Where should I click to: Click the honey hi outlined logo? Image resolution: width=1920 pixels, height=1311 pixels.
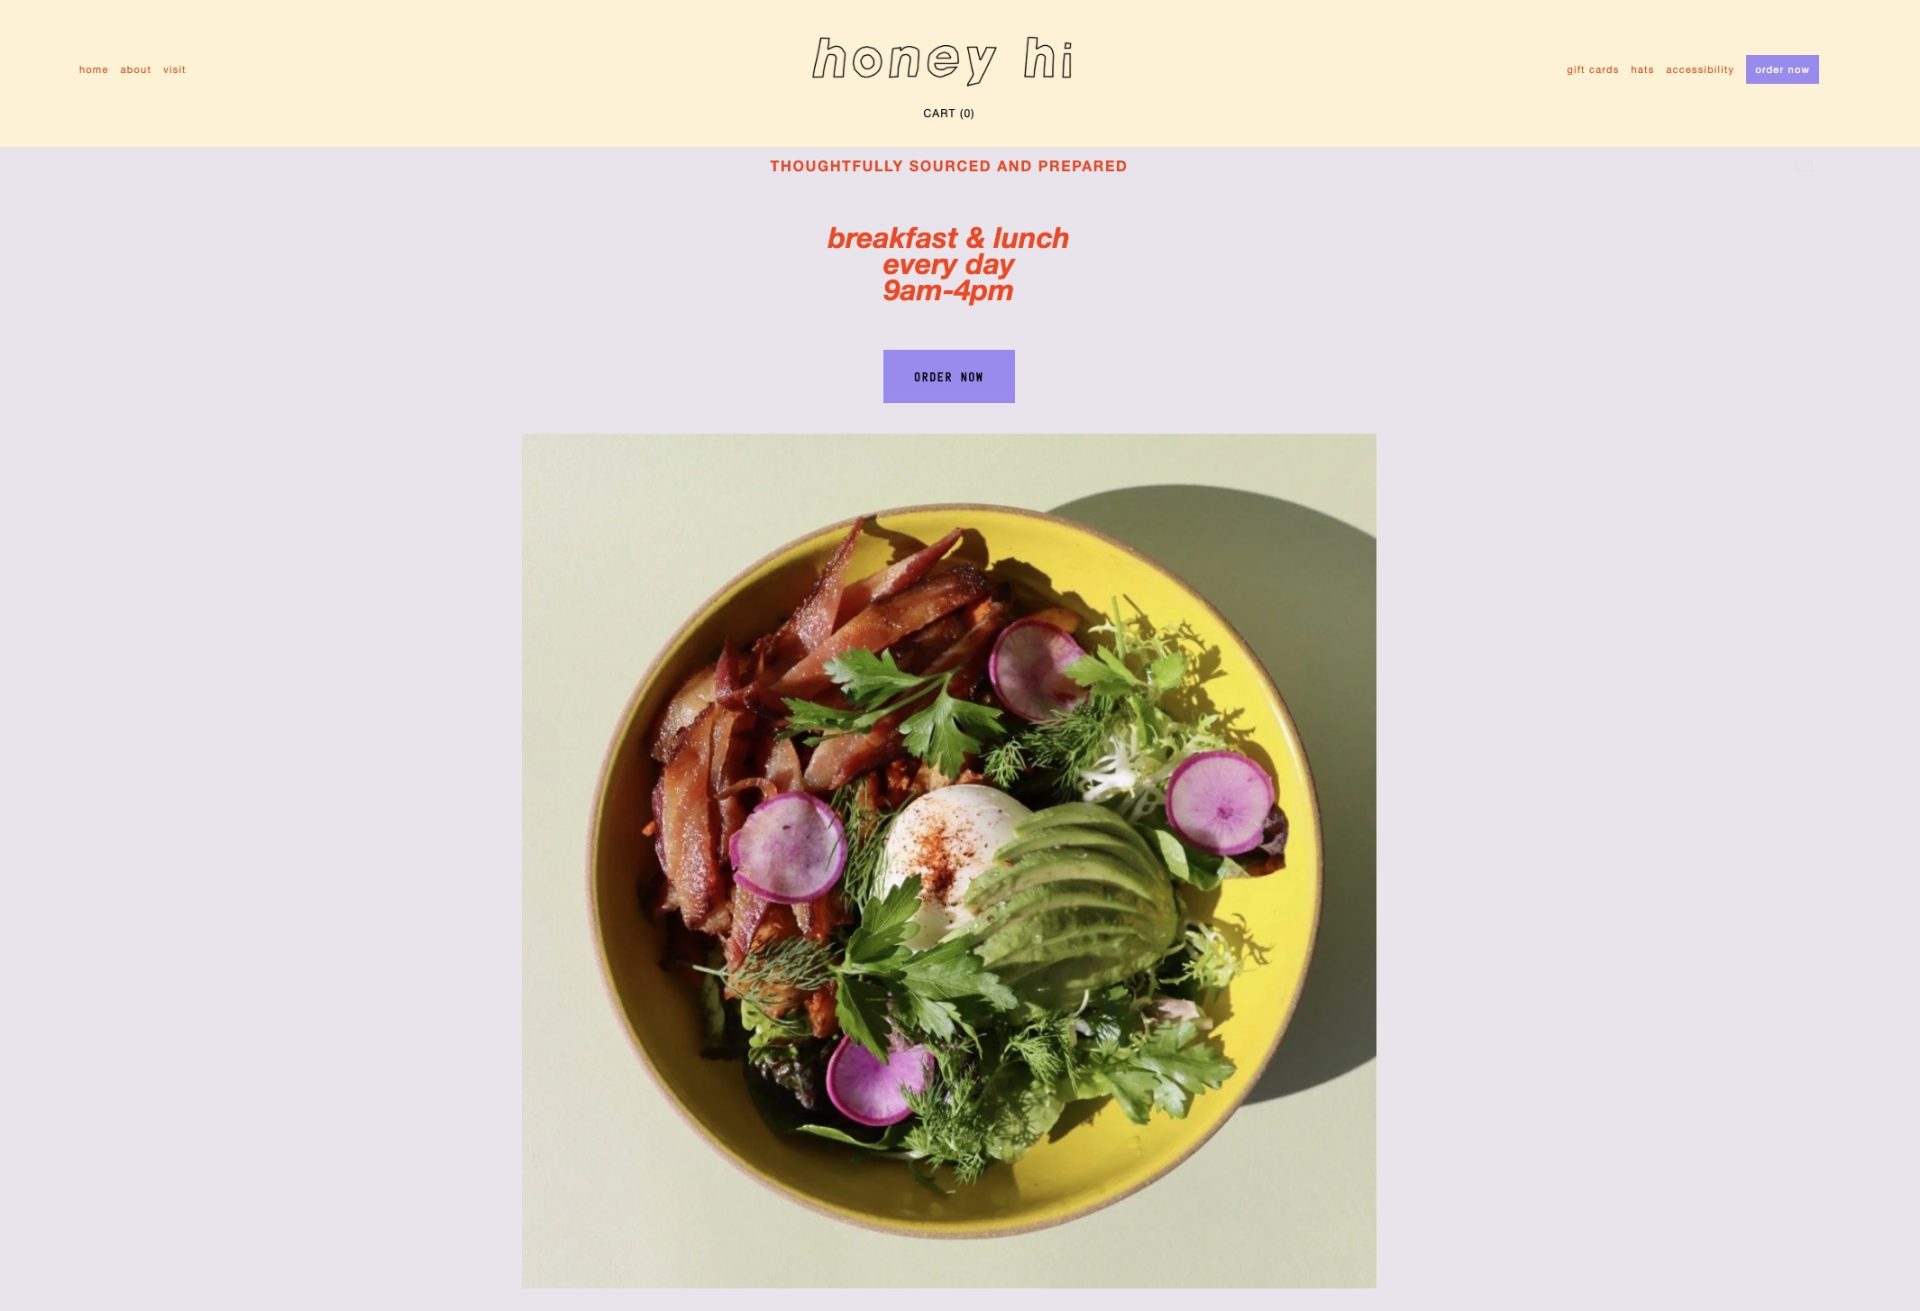click(x=943, y=60)
